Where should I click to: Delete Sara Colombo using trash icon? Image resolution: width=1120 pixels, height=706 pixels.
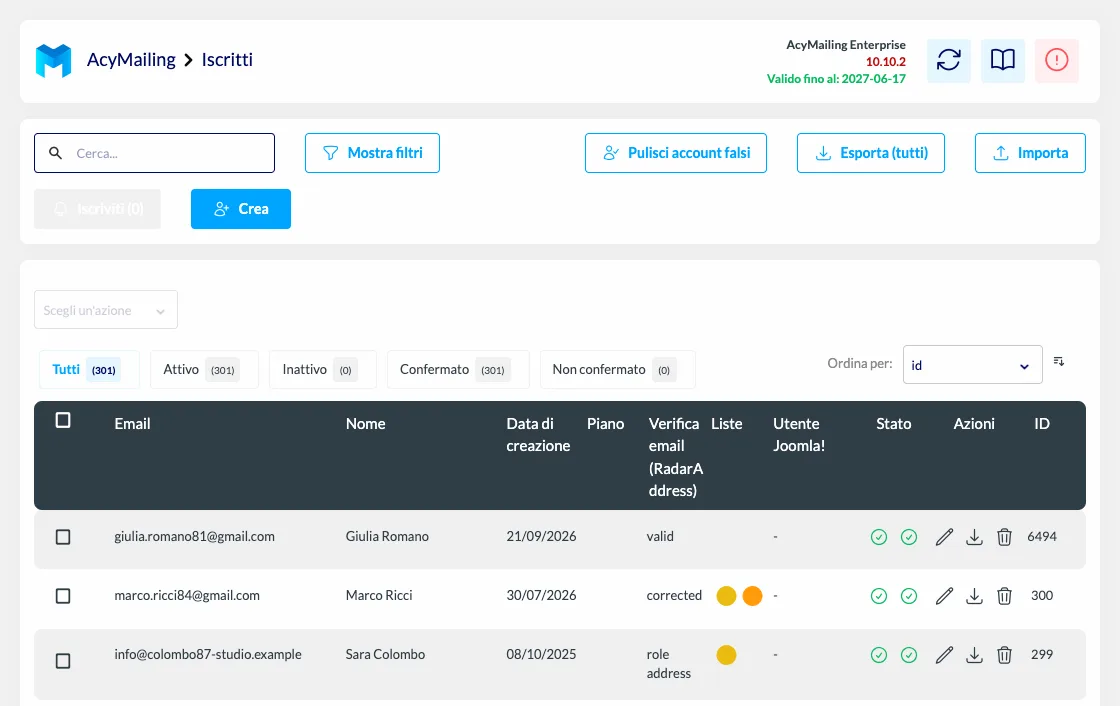point(1004,655)
